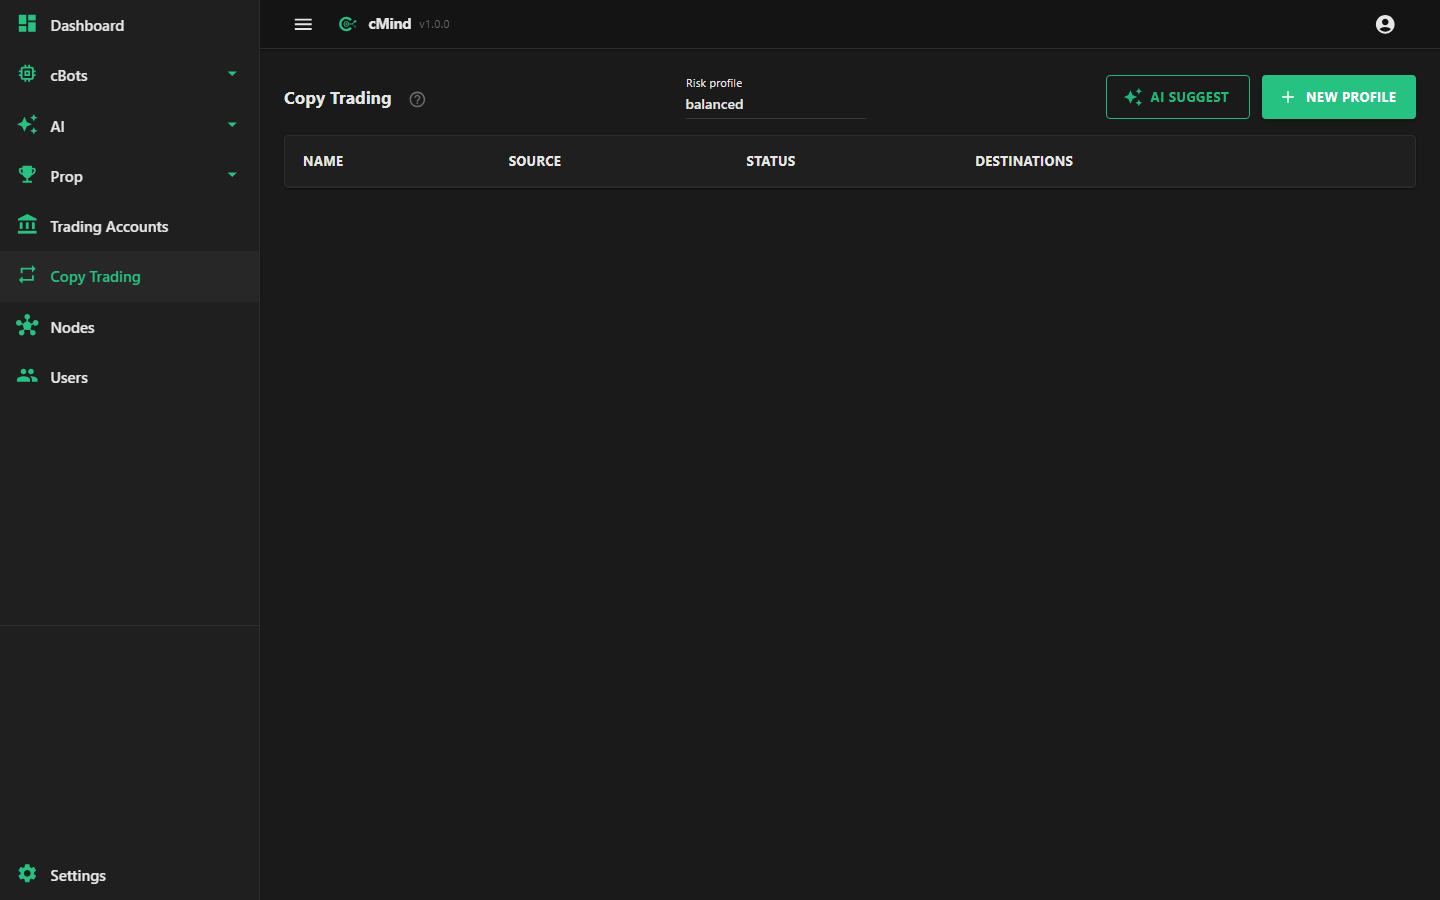Click the NEW PROFILE button
Viewport: 1440px width, 900px height.
[x=1338, y=97]
